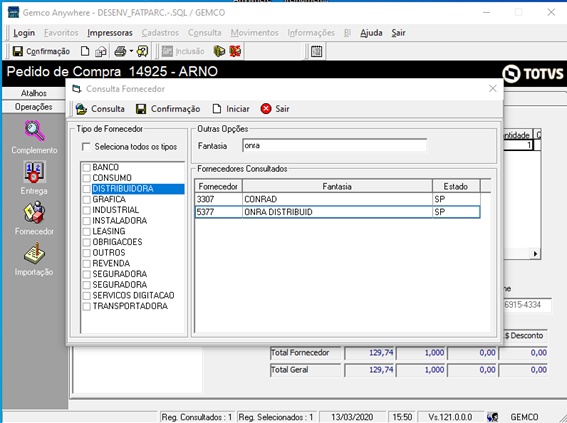
Task: Click the red Sair button in dialog
Action: point(275,109)
